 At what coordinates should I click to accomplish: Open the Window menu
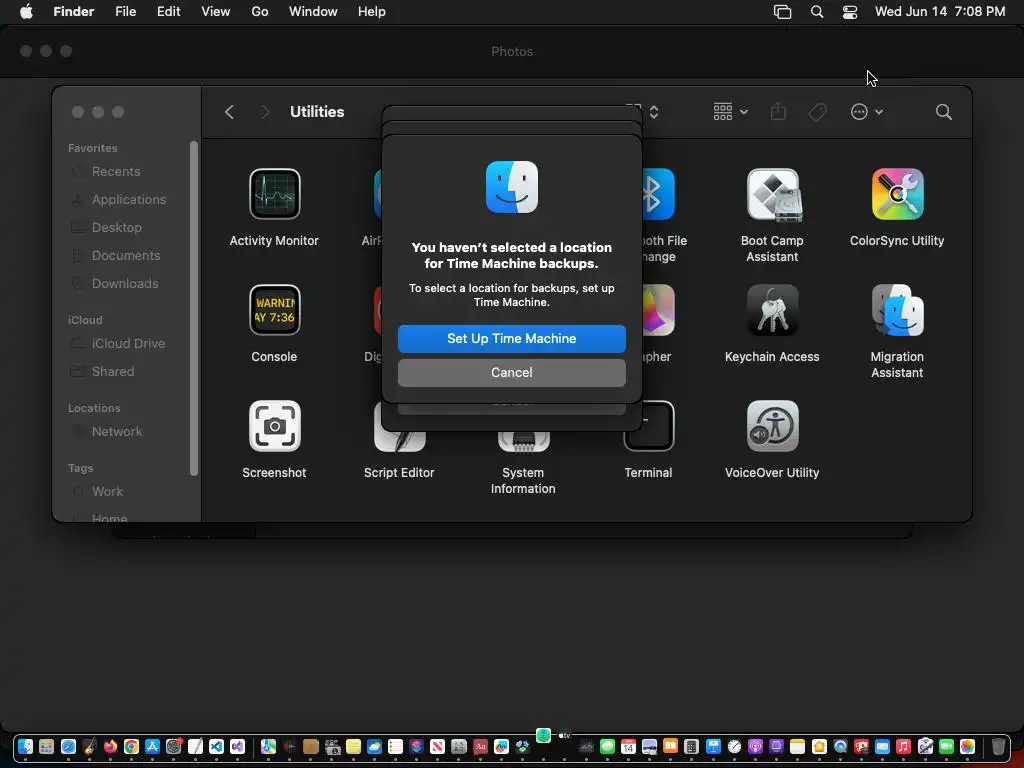tap(313, 12)
